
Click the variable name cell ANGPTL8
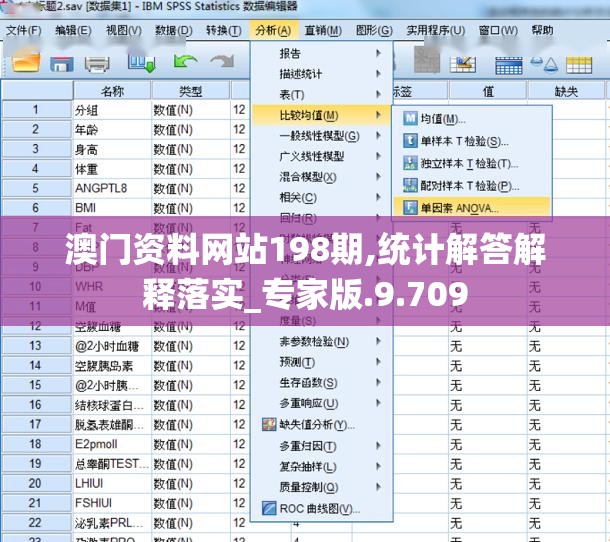click(x=112, y=188)
